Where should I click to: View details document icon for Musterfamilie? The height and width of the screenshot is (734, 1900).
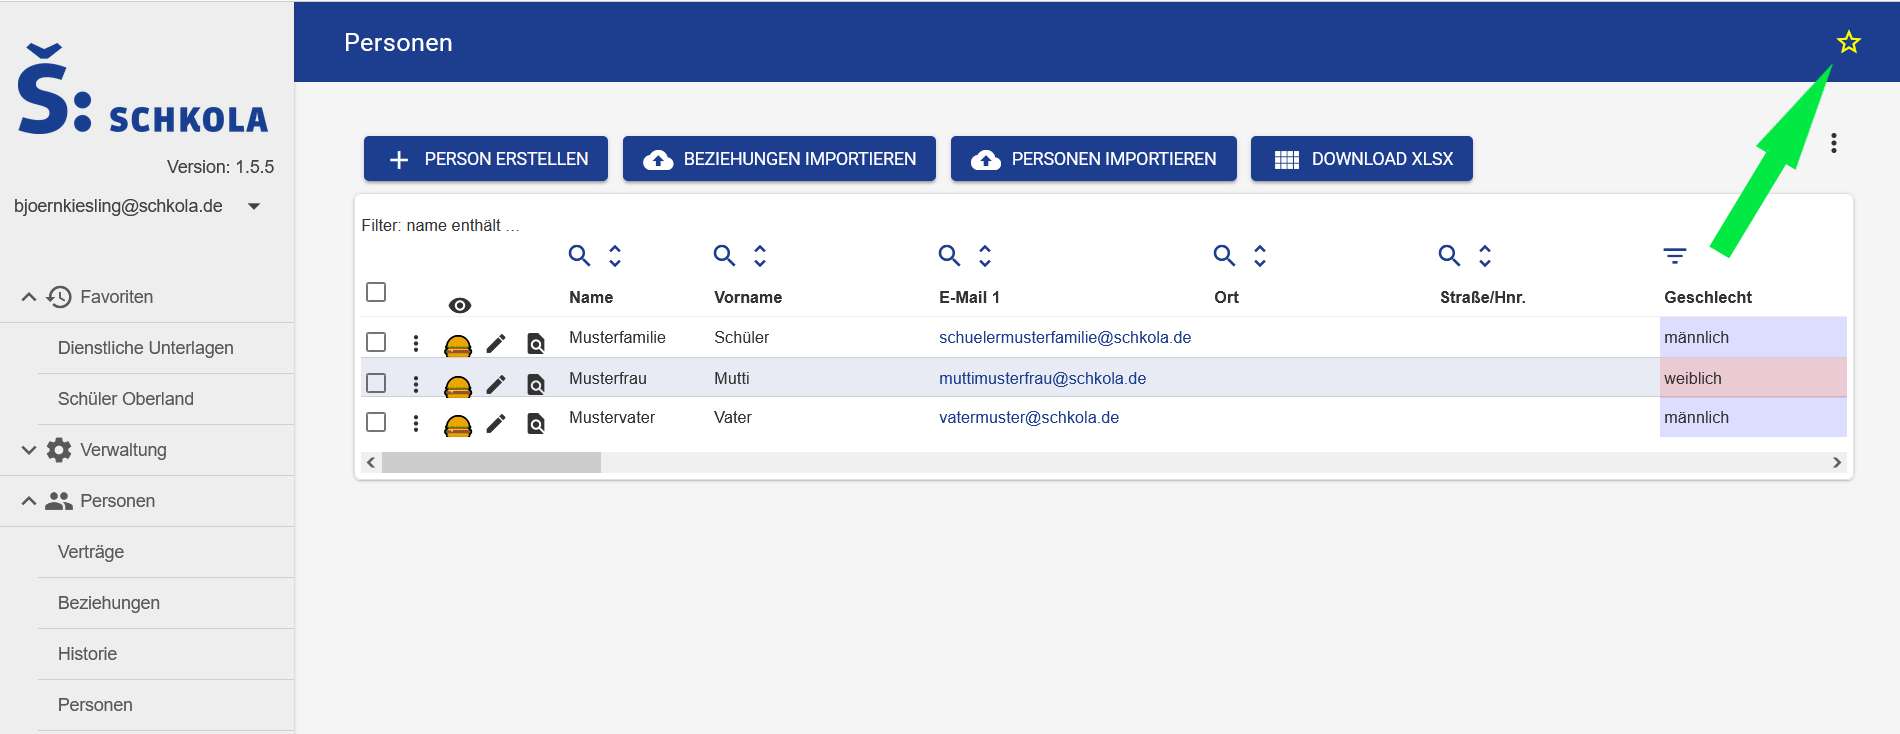(x=536, y=344)
